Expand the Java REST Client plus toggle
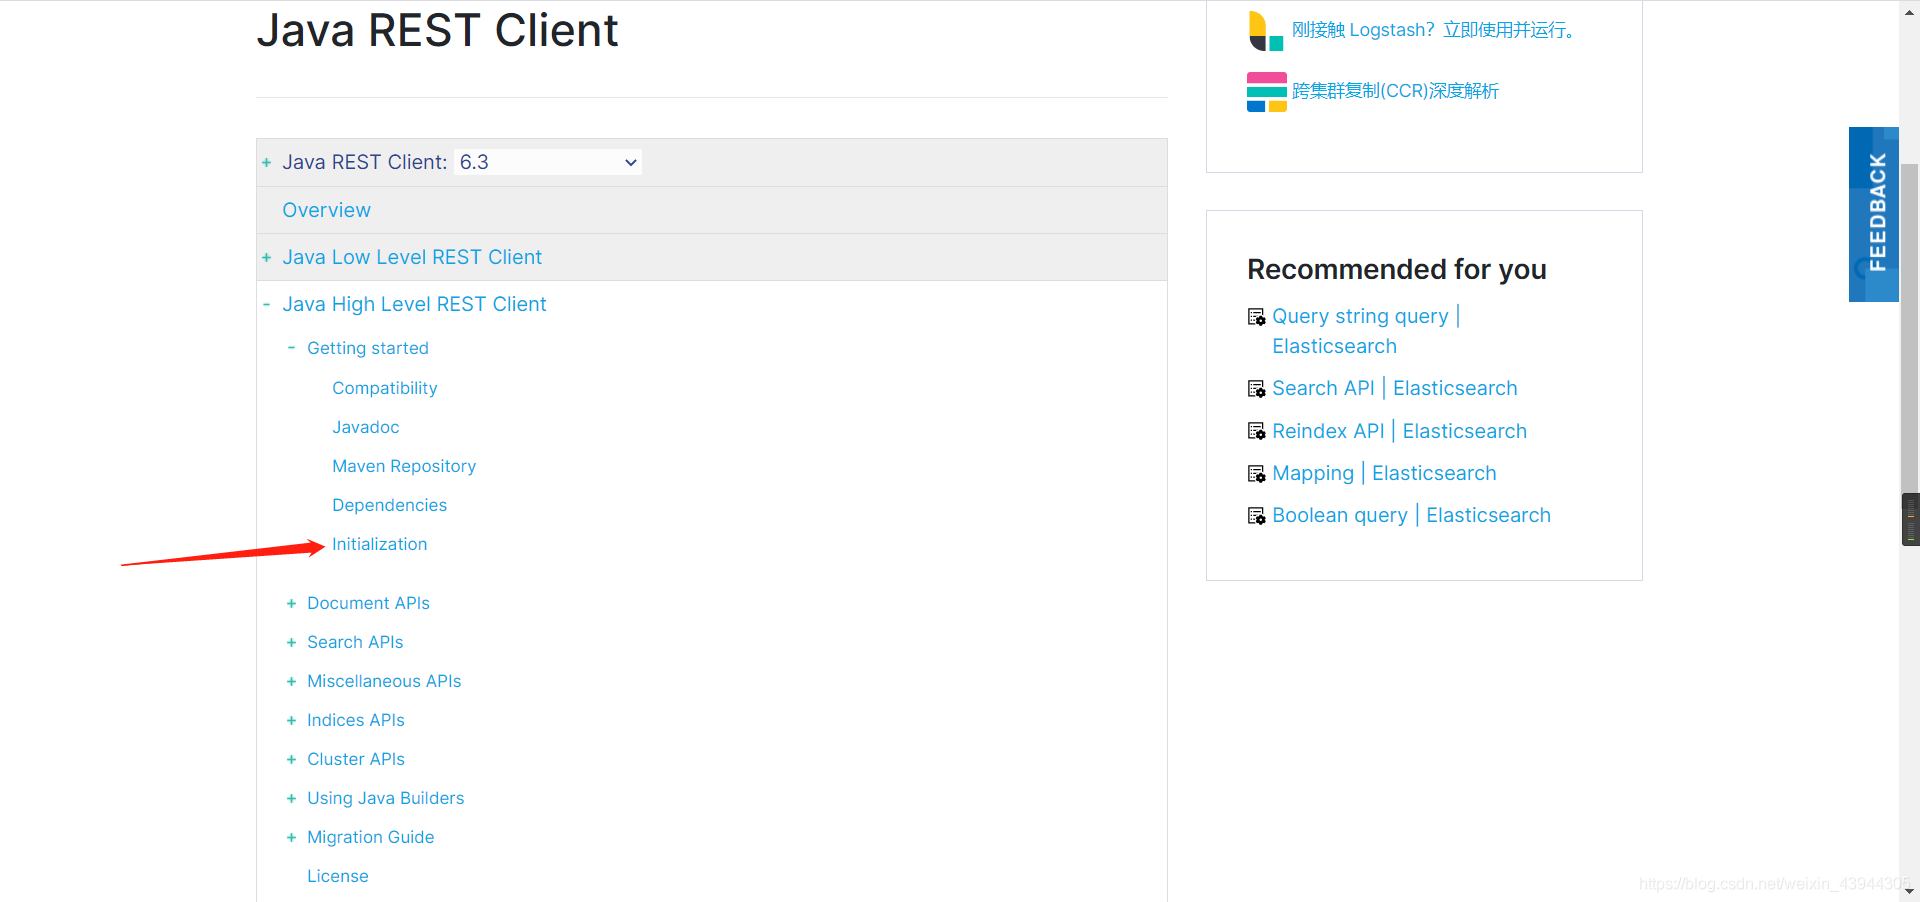Screen dimensions: 1920x902 267,163
